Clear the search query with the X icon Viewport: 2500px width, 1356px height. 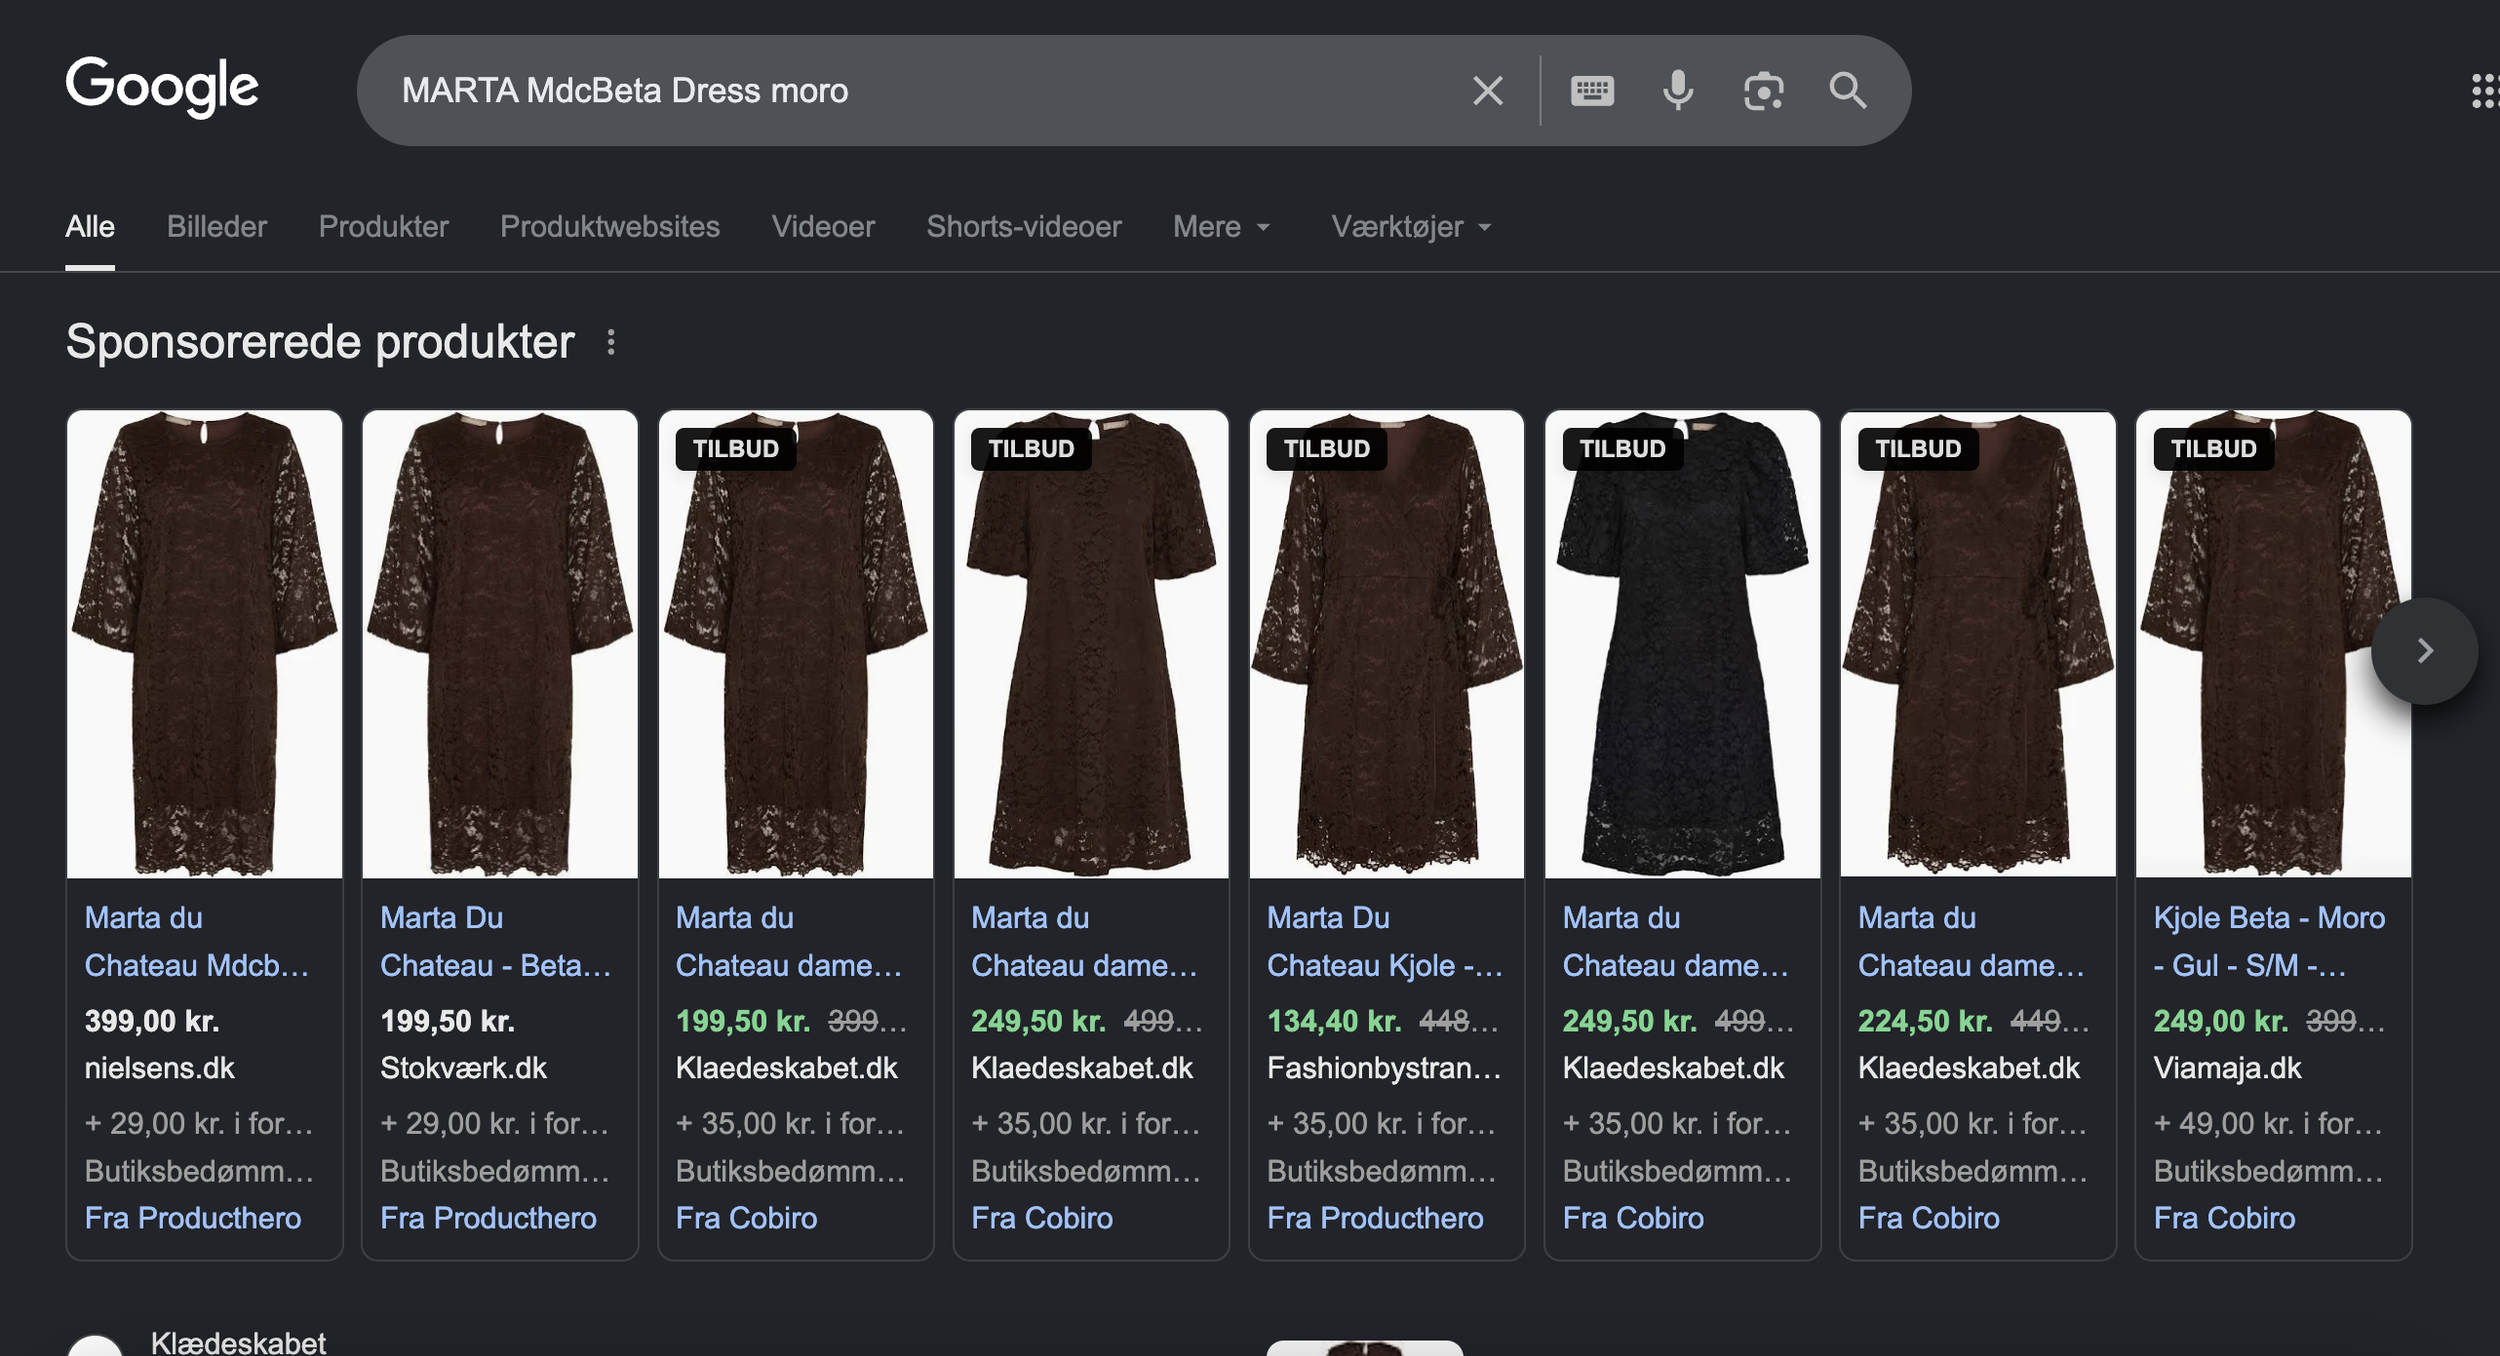coord(1487,91)
